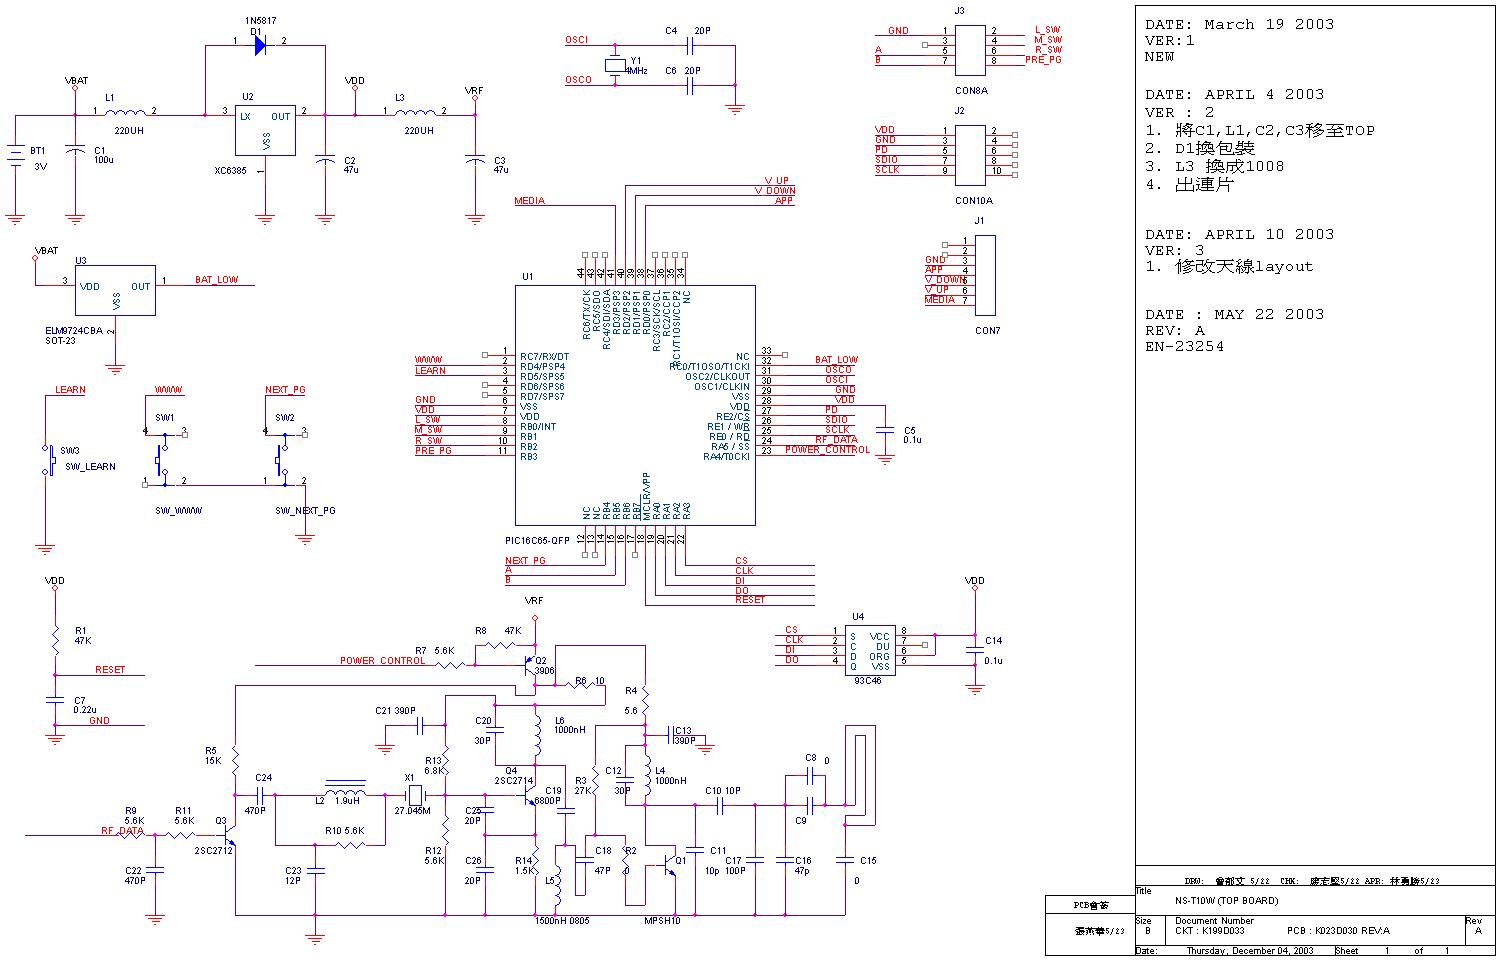The height and width of the screenshot is (960, 1500).
Task: Select the R1 47K resistor symbol
Action: click(55, 636)
